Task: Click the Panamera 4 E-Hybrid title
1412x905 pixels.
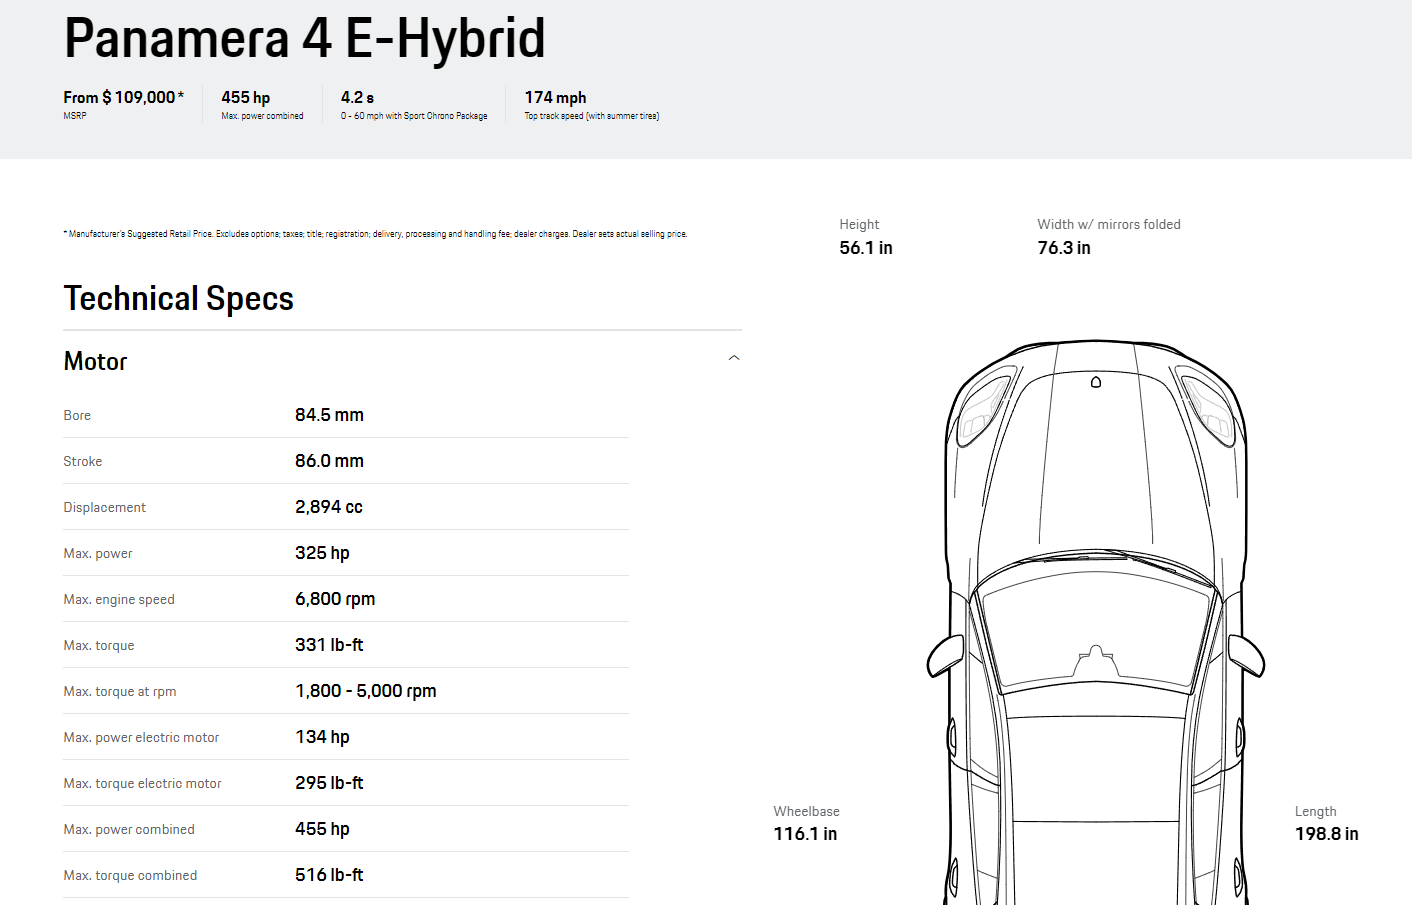Action: tap(305, 40)
